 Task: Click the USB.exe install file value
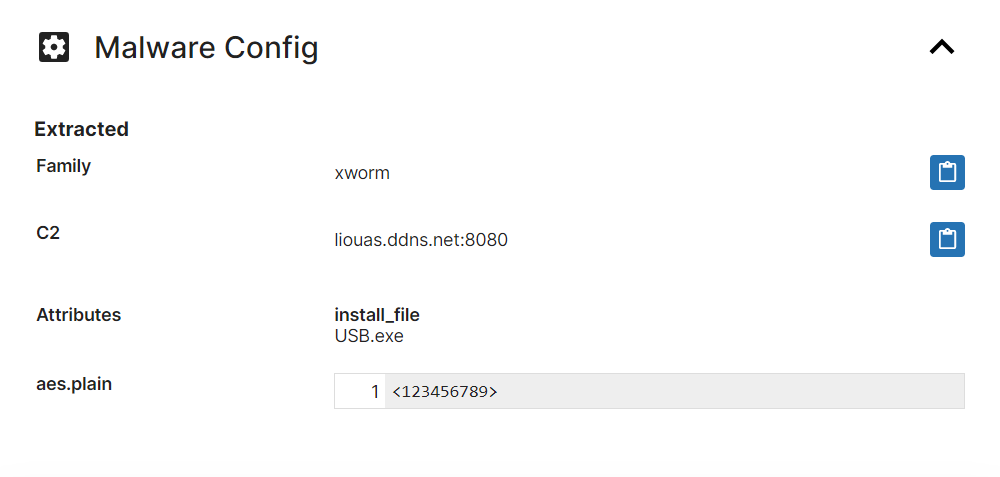point(369,336)
